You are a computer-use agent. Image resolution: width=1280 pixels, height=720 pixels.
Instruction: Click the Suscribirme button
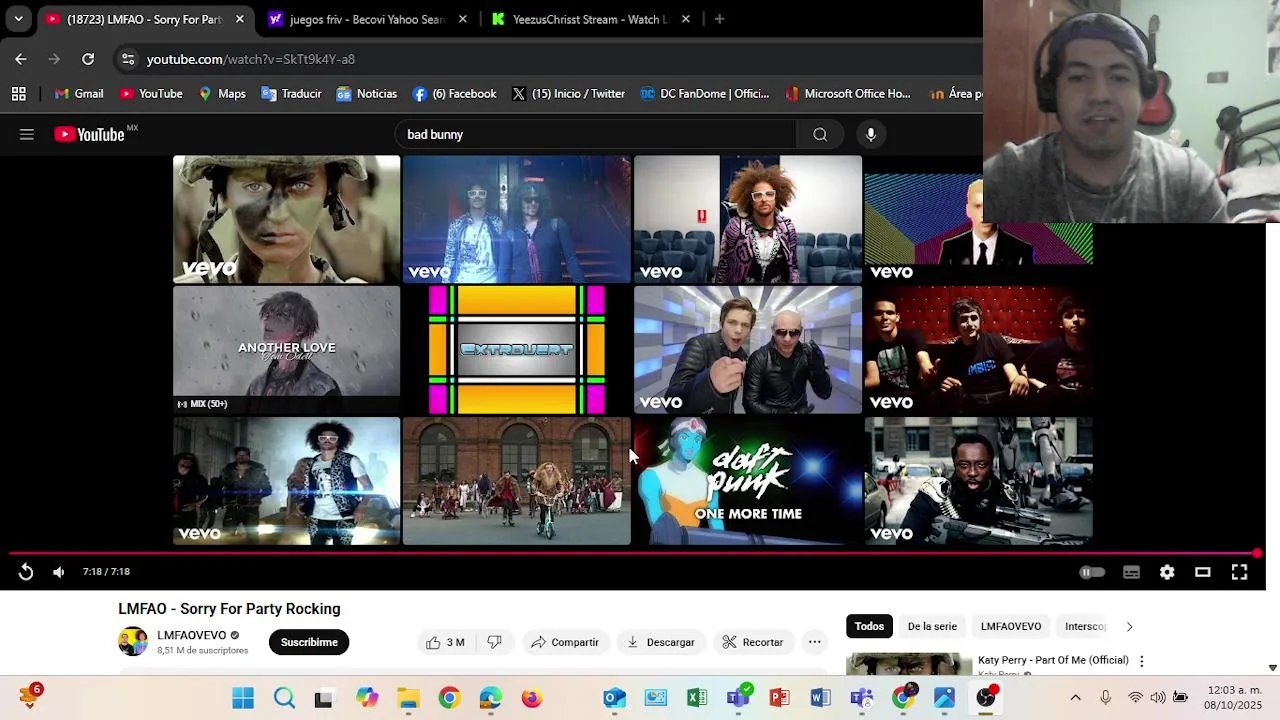(309, 642)
